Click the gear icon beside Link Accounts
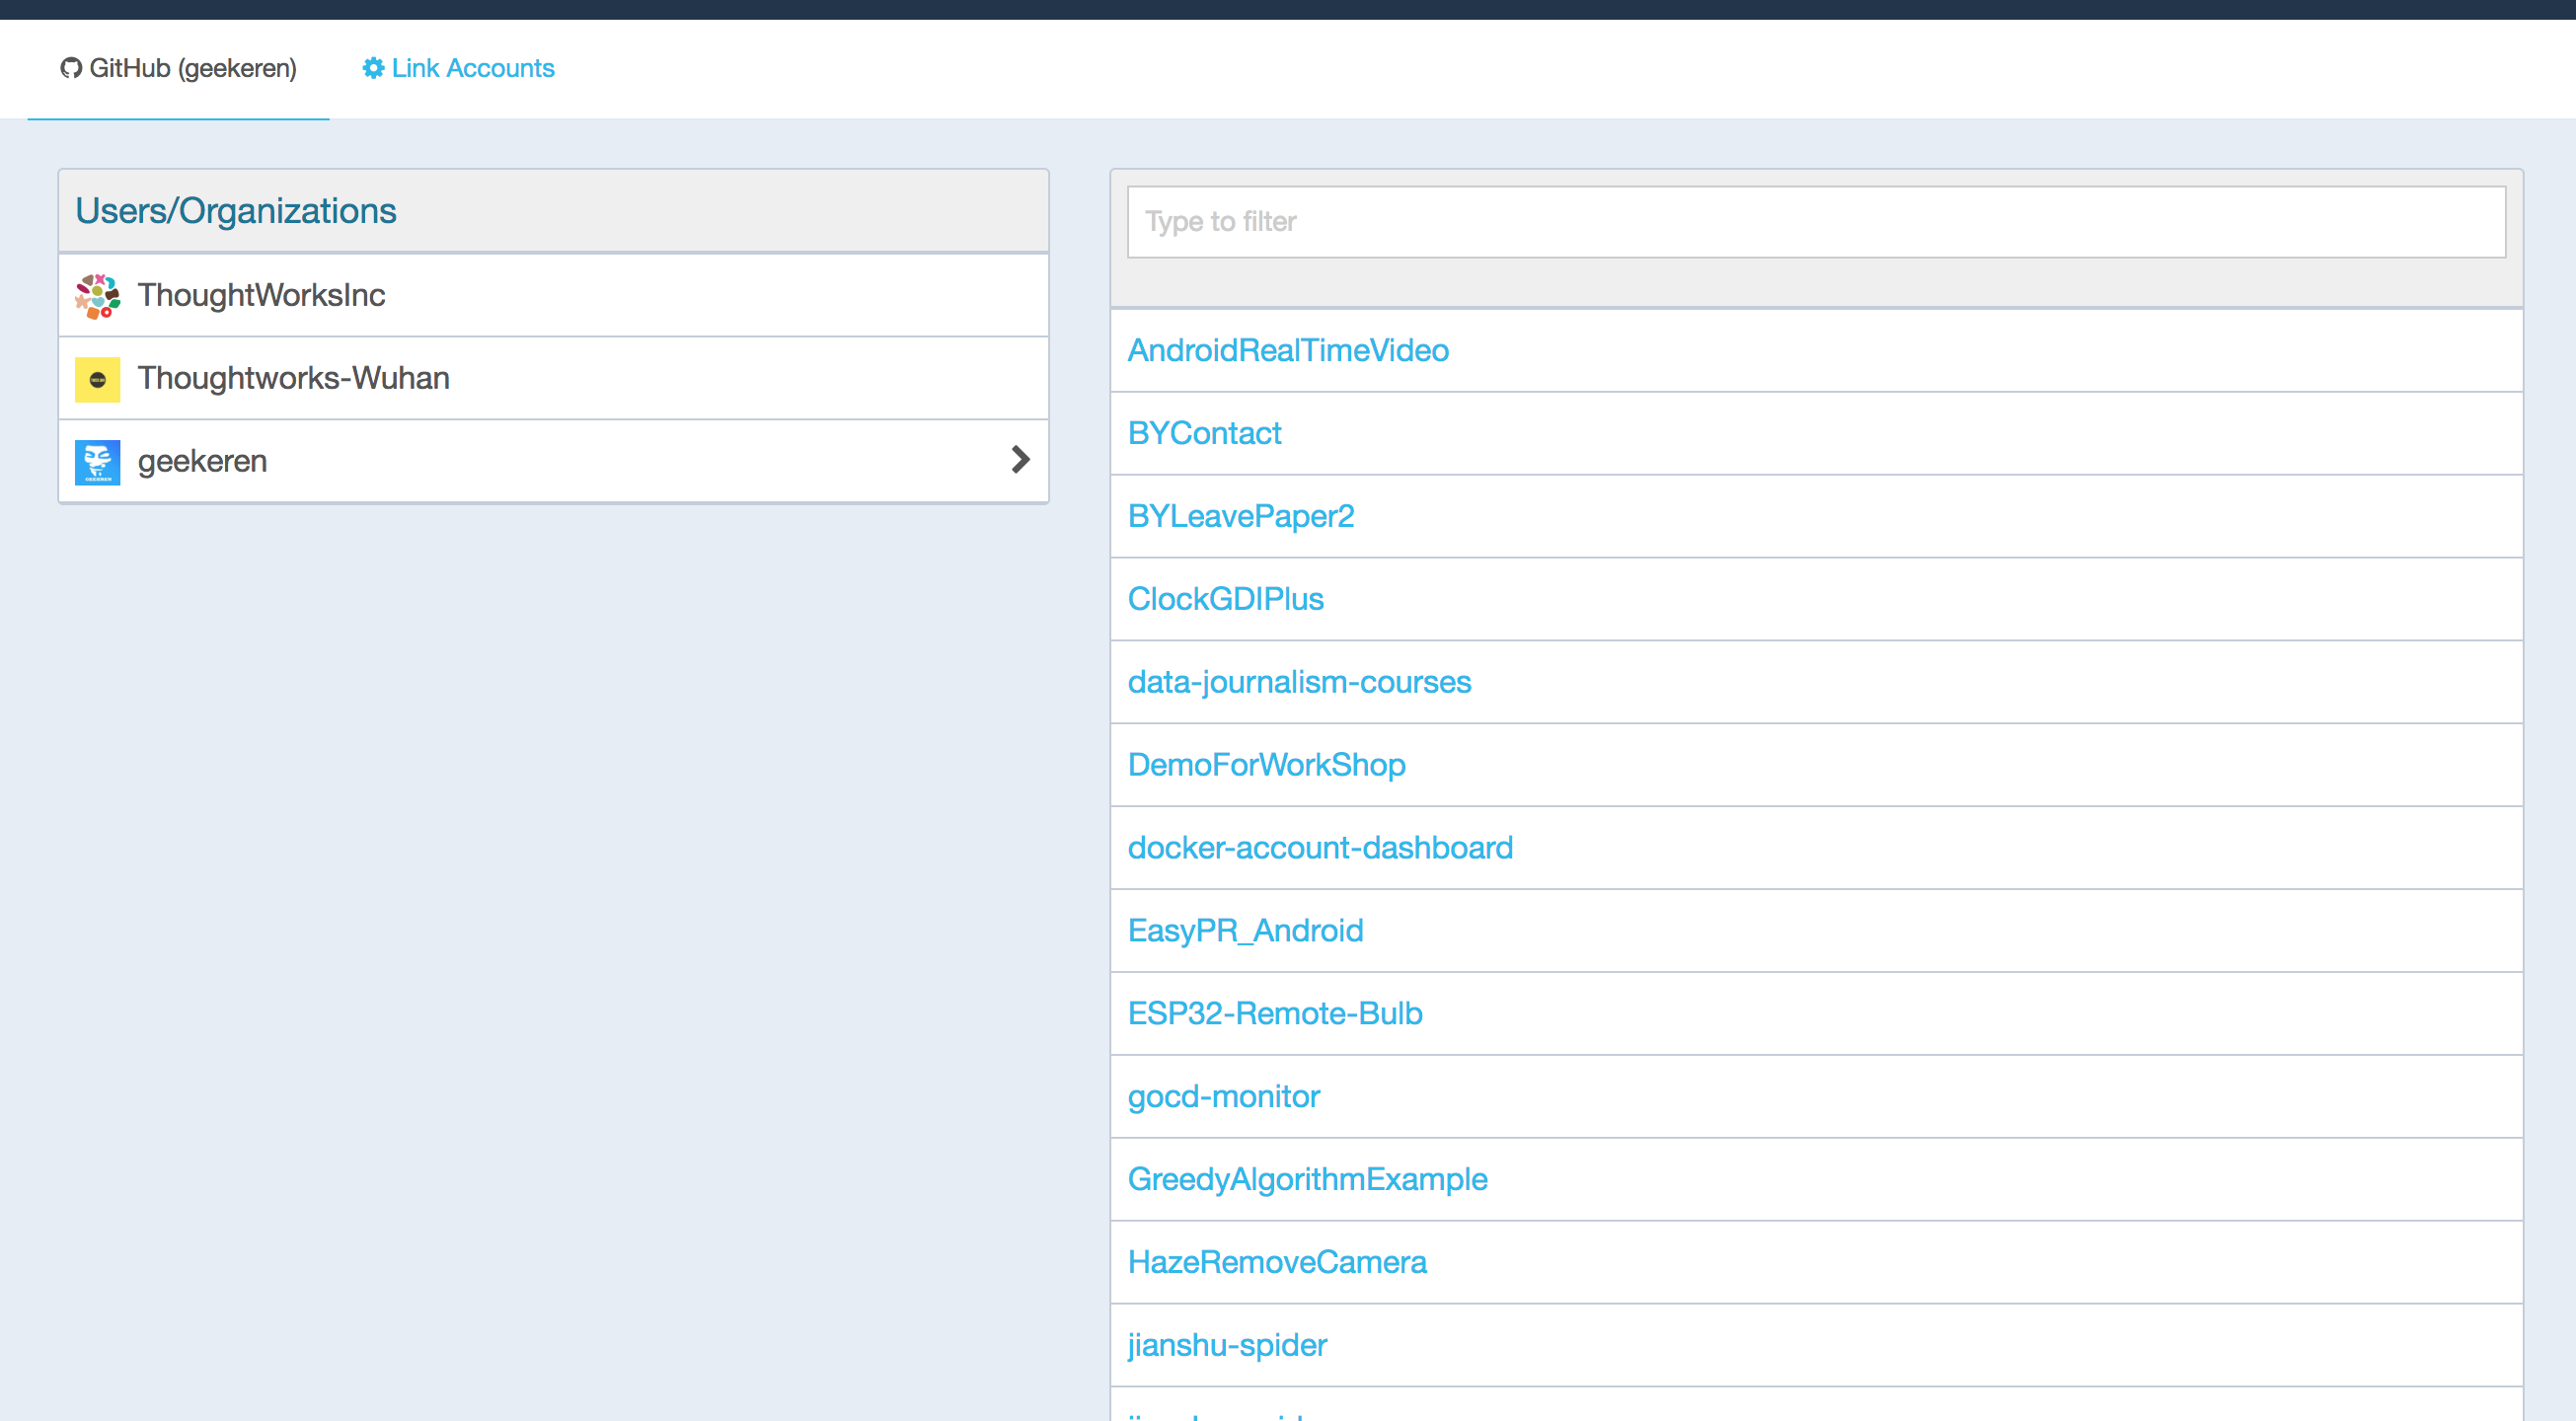Viewport: 2576px width, 1421px height. [x=373, y=68]
